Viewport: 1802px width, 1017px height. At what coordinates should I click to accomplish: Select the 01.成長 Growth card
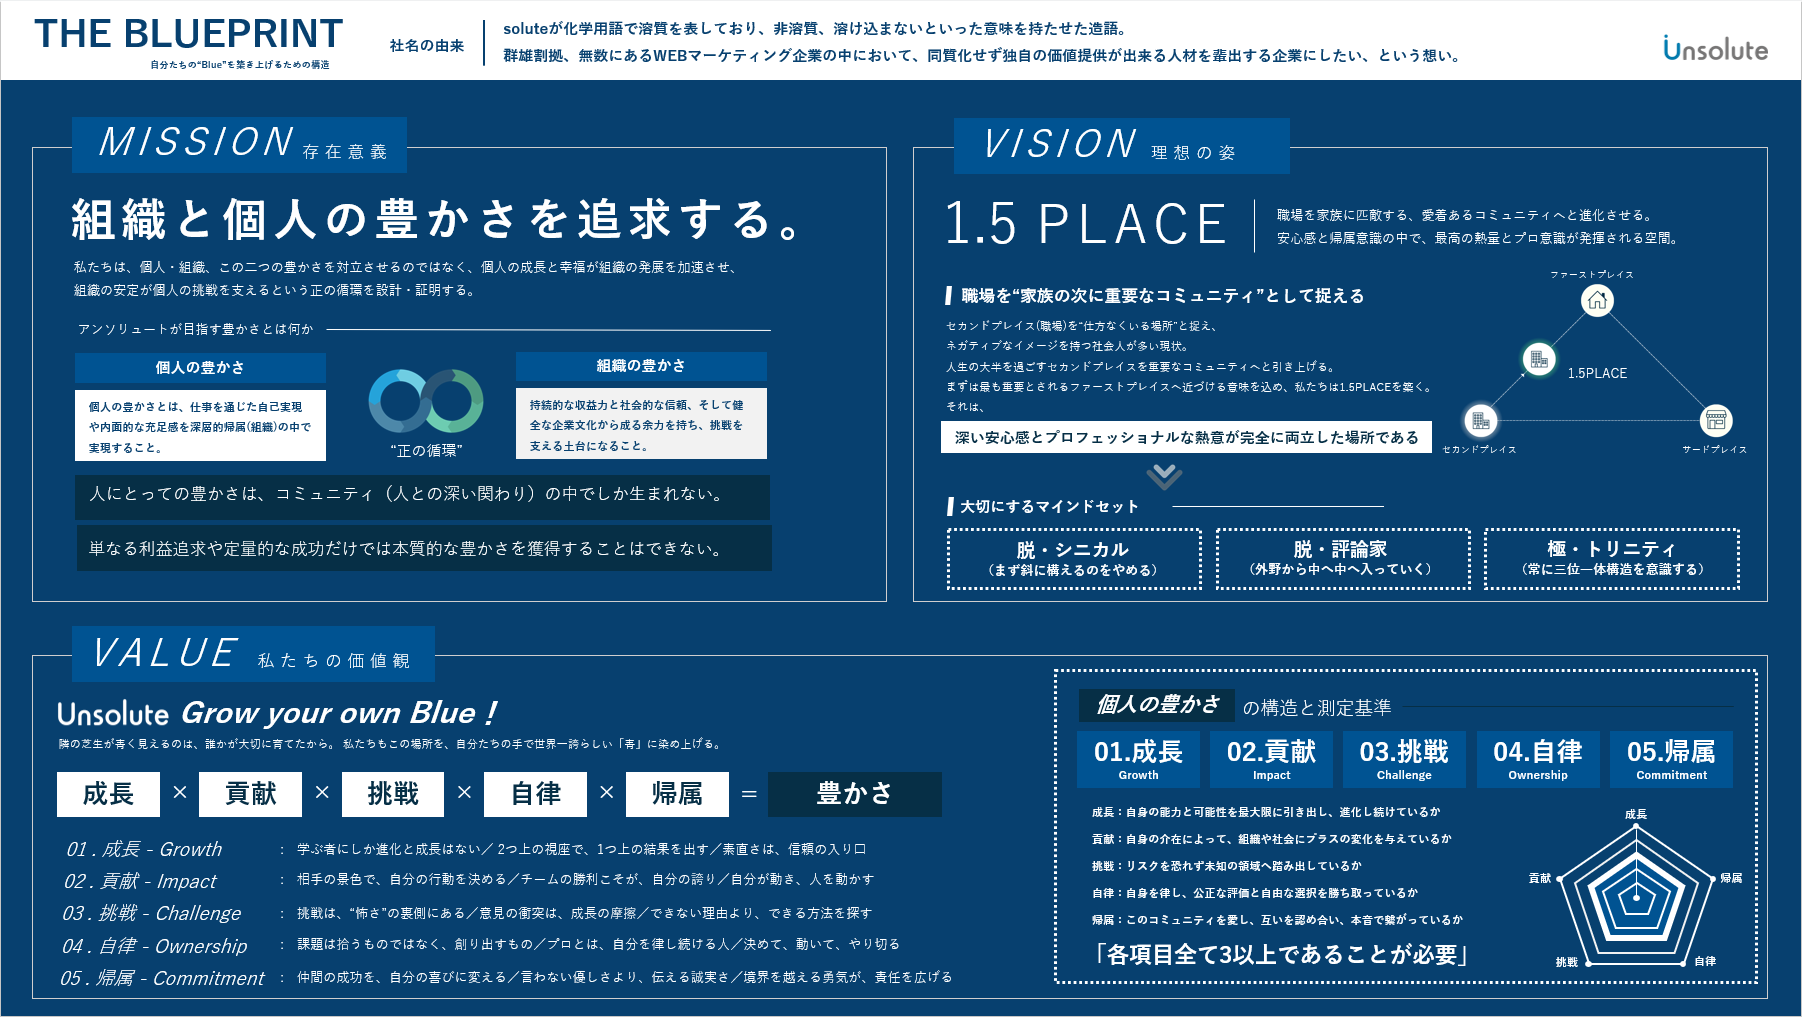[1138, 760]
